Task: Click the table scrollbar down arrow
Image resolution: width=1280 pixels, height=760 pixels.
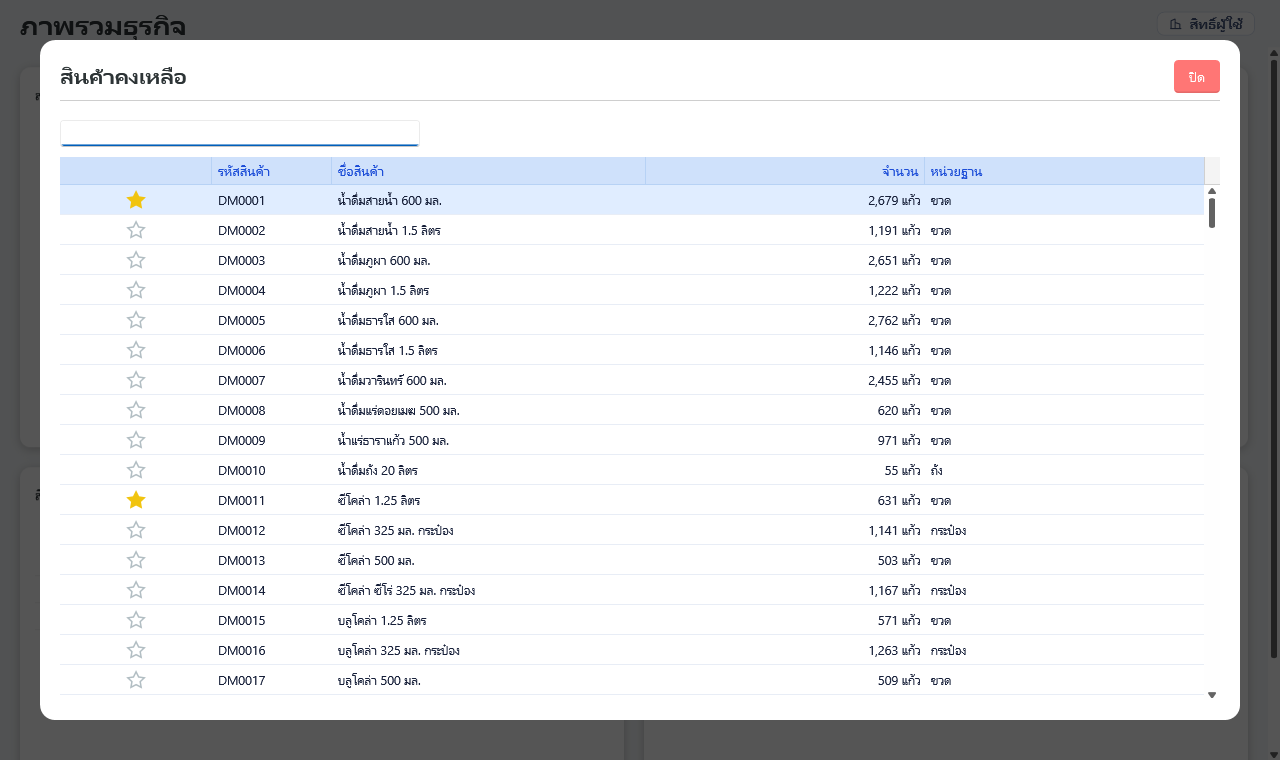Action: (x=1212, y=695)
